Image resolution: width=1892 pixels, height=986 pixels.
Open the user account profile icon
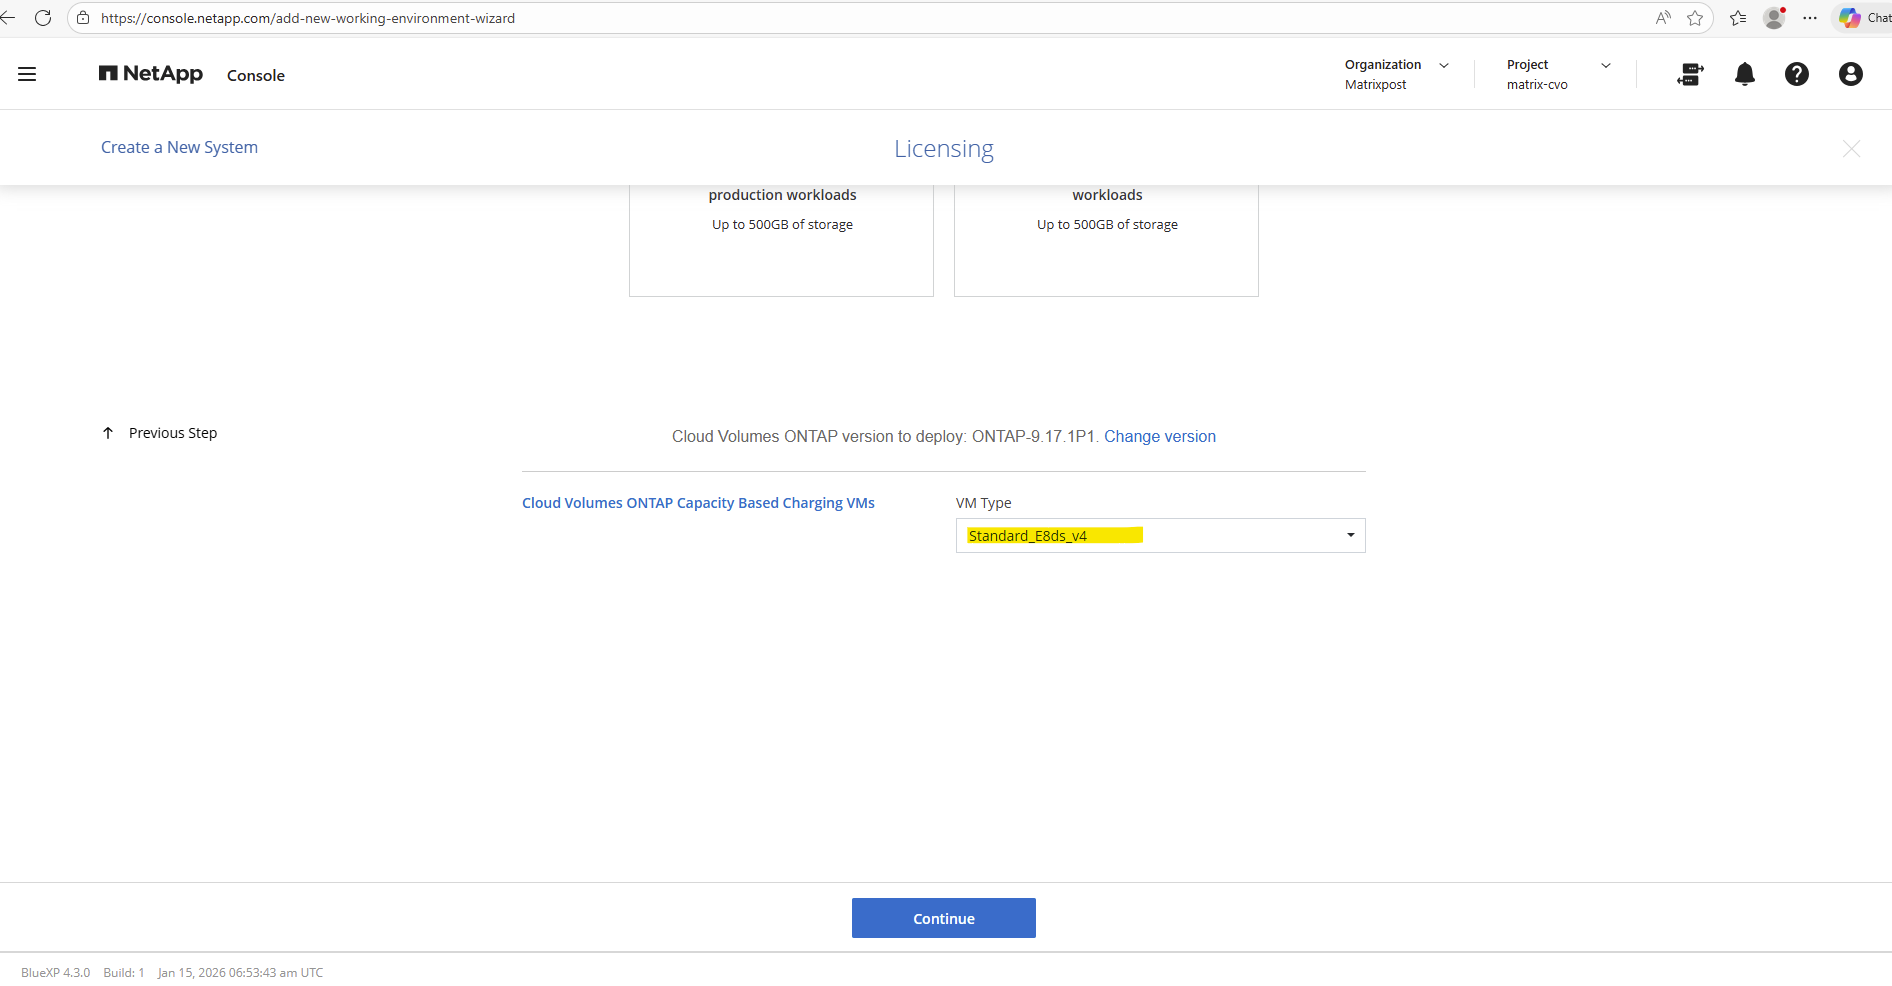[x=1851, y=74]
